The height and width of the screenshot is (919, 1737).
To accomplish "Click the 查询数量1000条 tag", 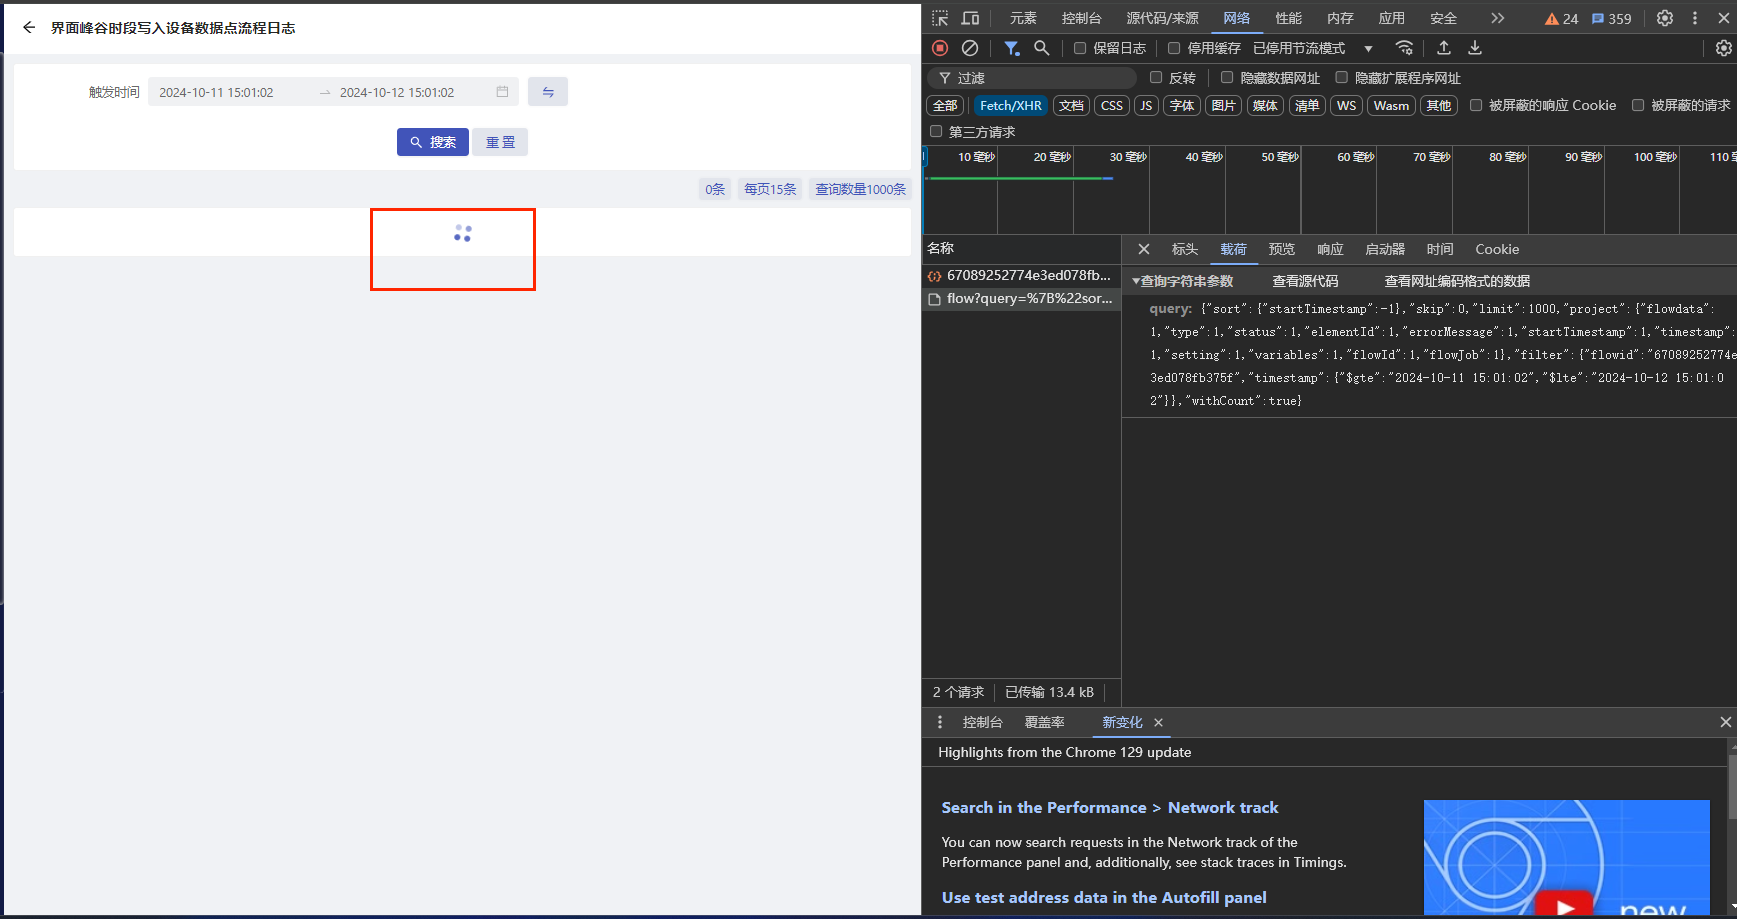I will pos(860,189).
